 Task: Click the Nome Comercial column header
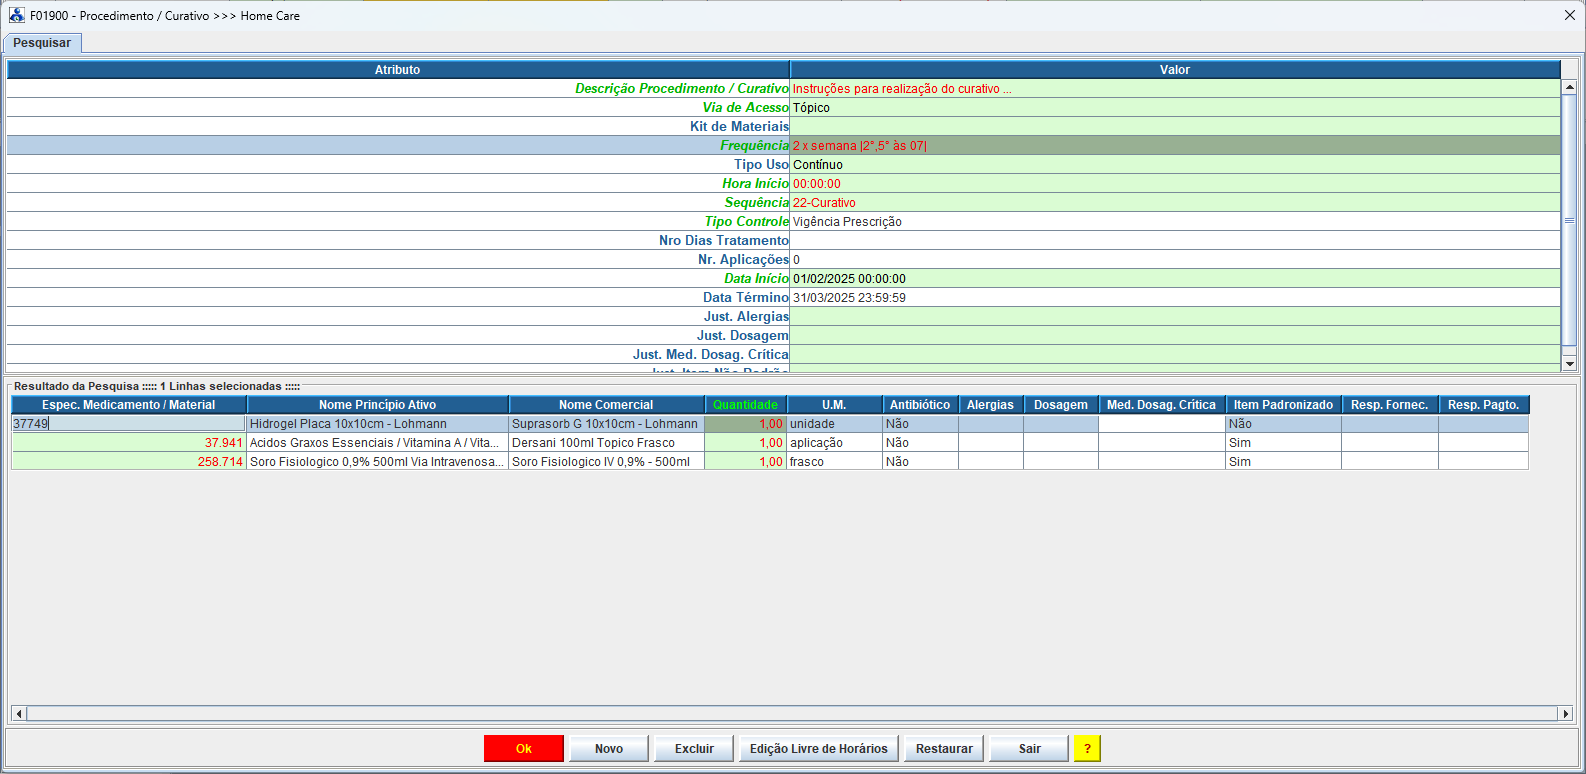click(606, 405)
